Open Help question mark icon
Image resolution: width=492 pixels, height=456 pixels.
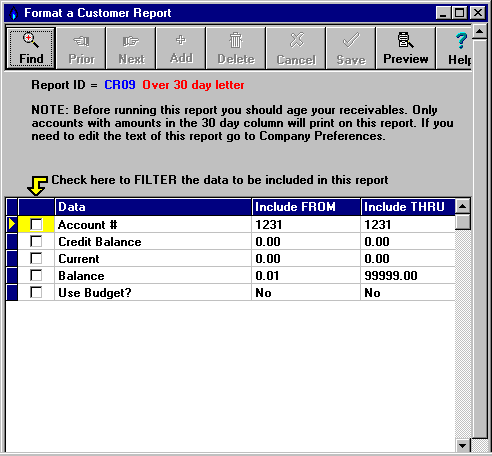[461, 41]
